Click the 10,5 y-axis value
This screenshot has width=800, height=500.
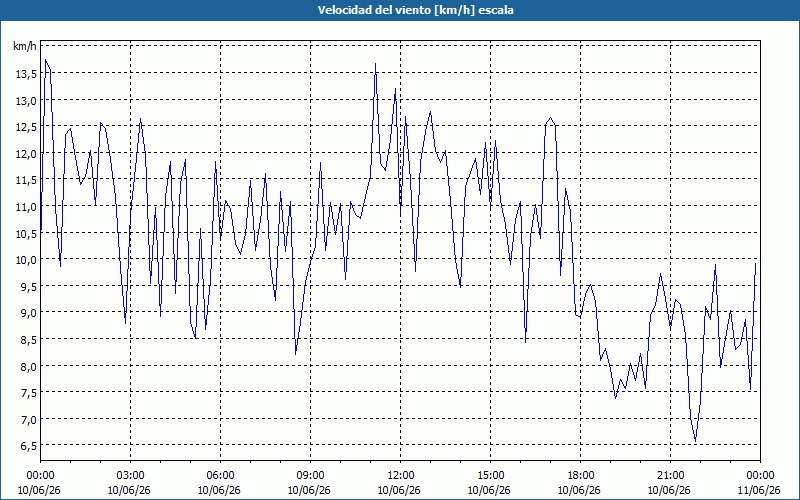[x=26, y=233]
